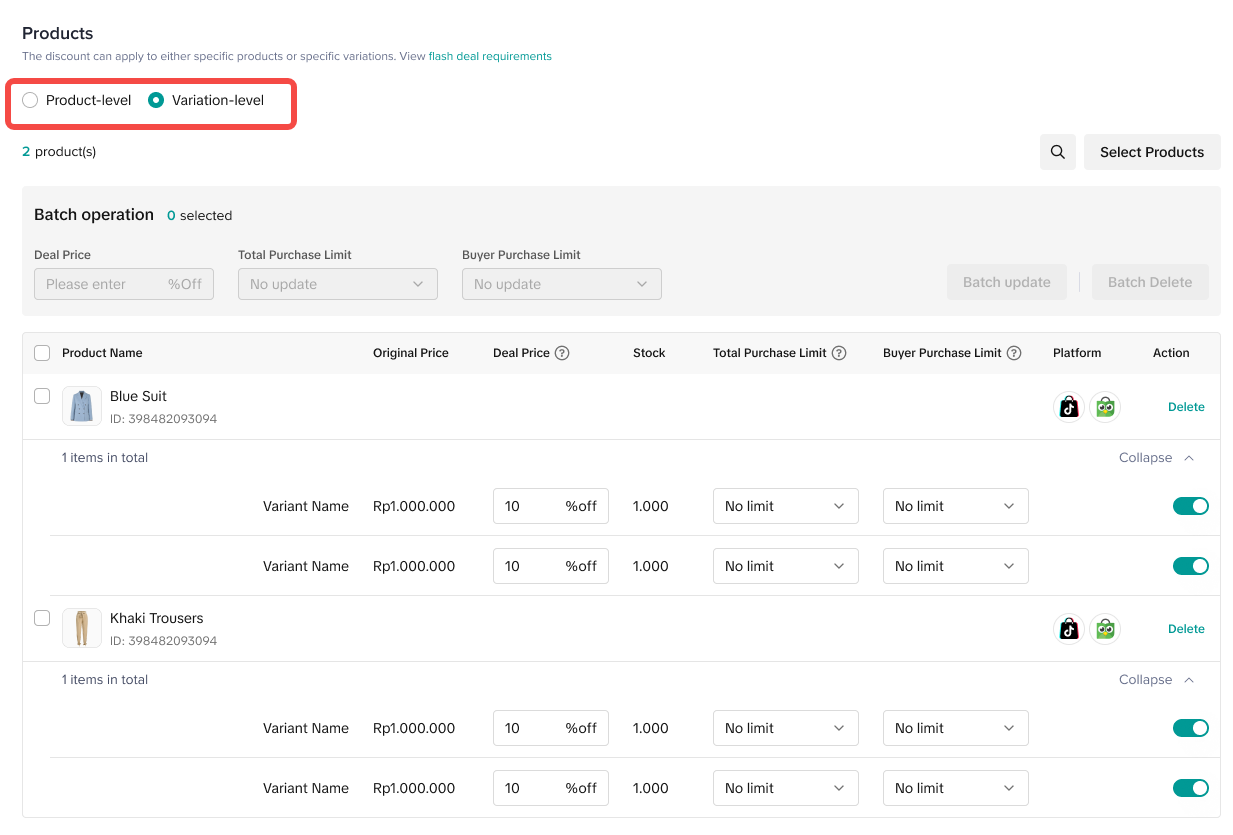
Task: Click the search magnifier icon
Action: coord(1057,152)
